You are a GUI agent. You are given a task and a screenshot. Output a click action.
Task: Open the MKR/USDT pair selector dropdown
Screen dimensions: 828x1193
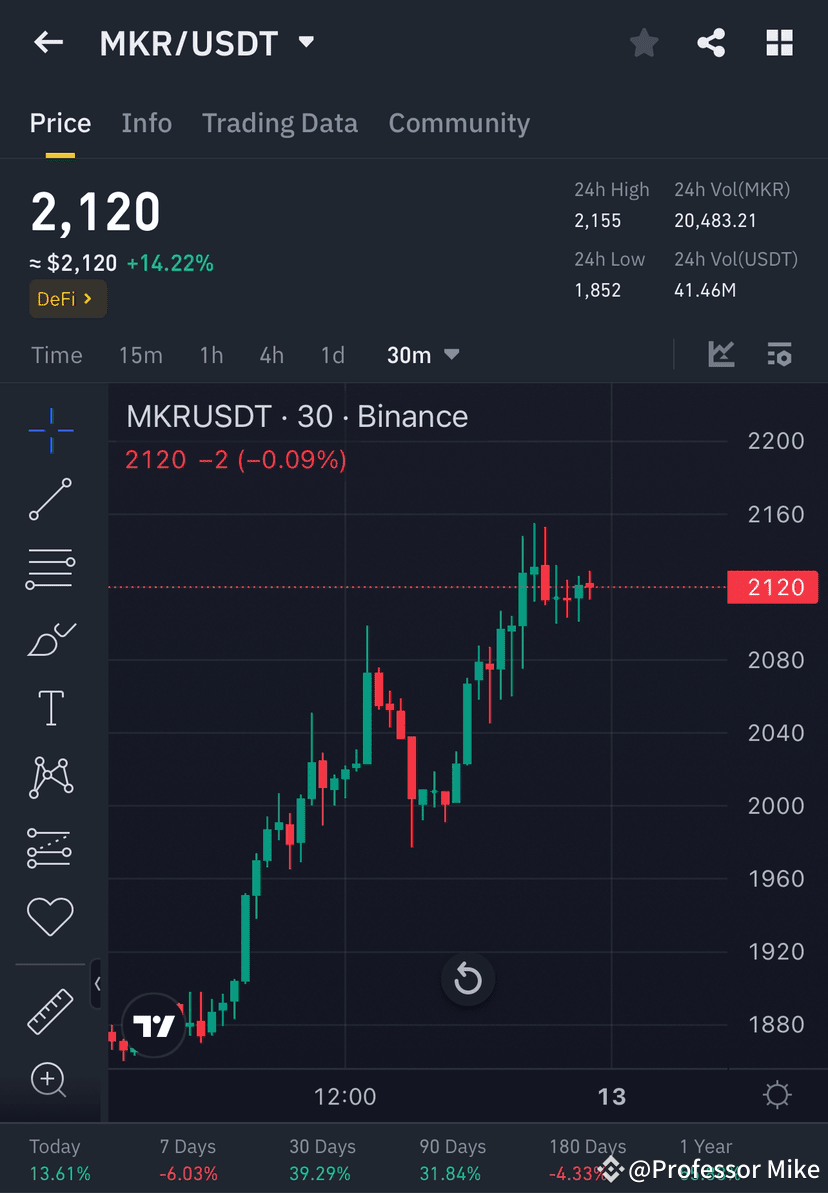[x=306, y=42]
